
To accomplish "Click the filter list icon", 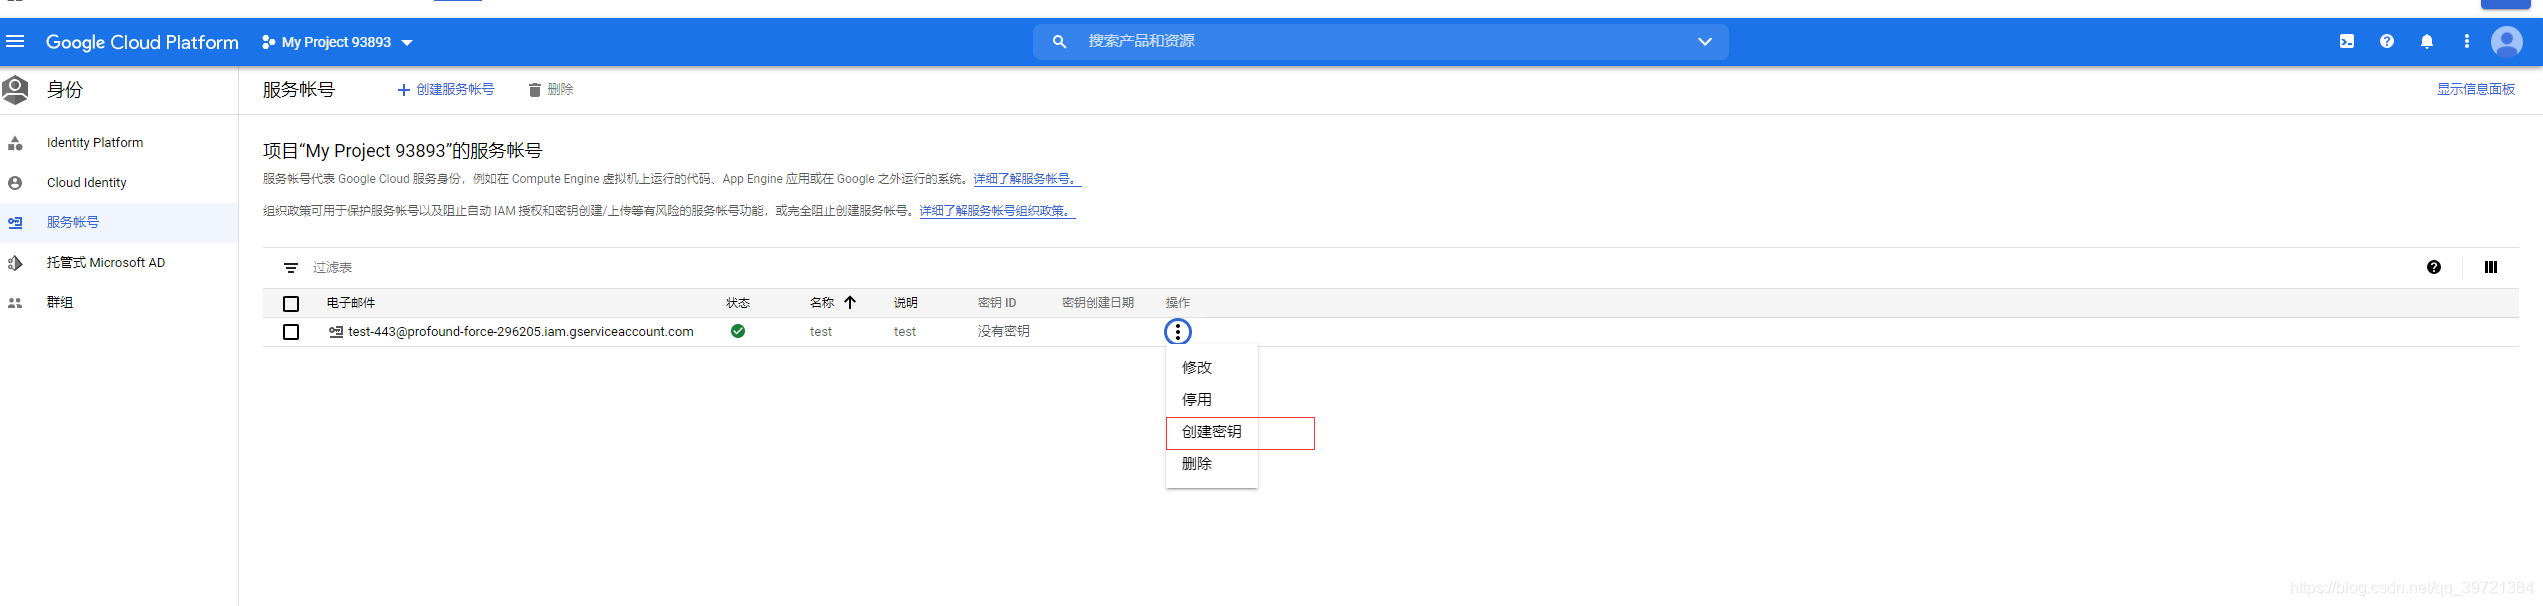I will [291, 268].
